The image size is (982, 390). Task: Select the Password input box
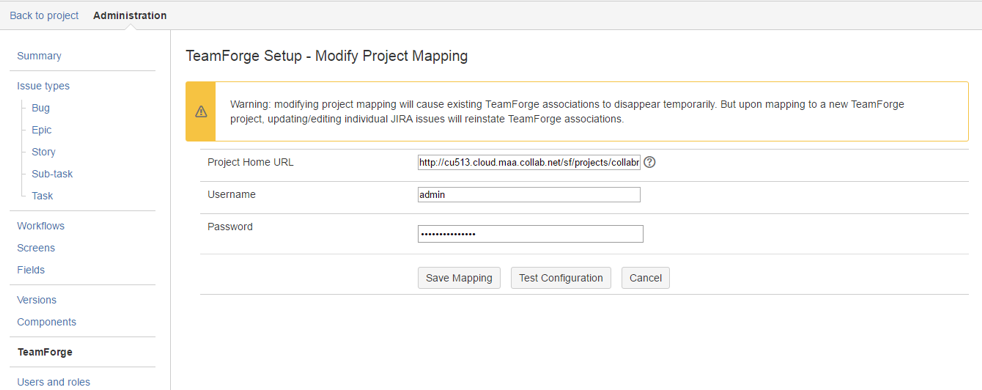tap(530, 233)
